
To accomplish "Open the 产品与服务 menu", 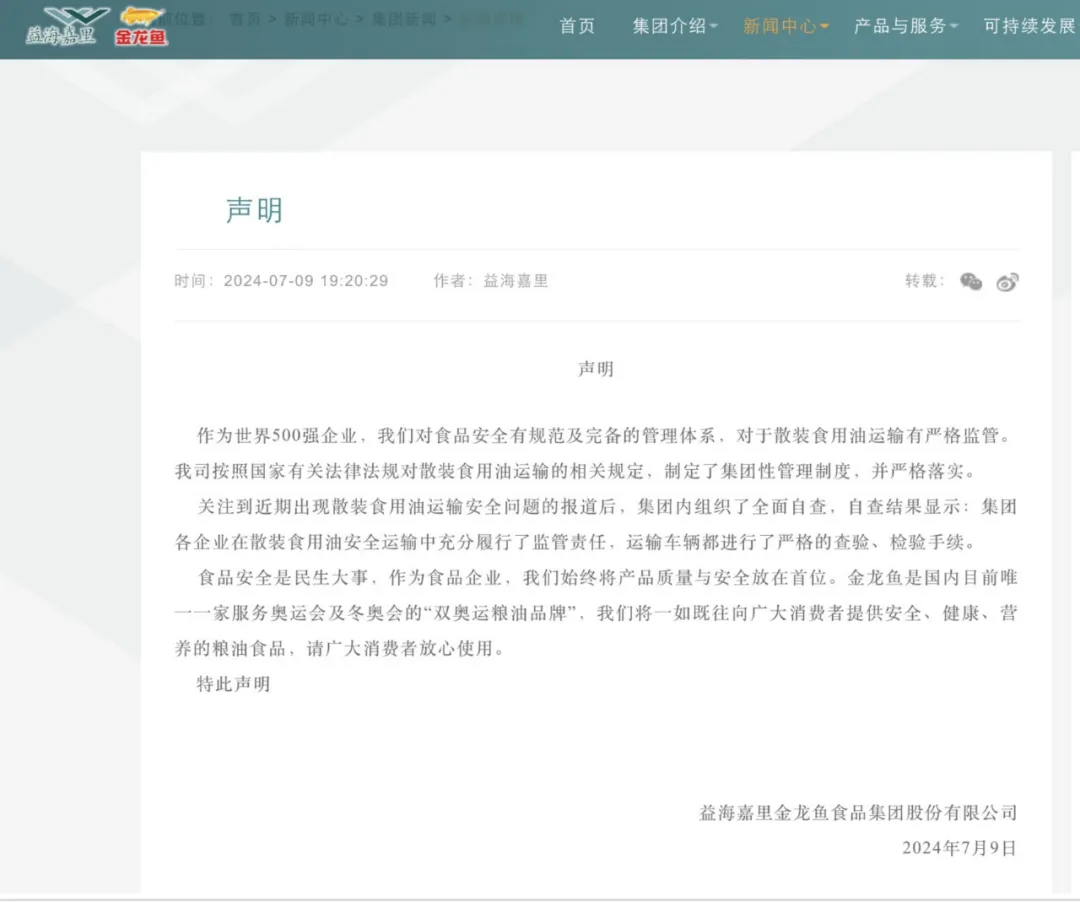I will tap(900, 26).
